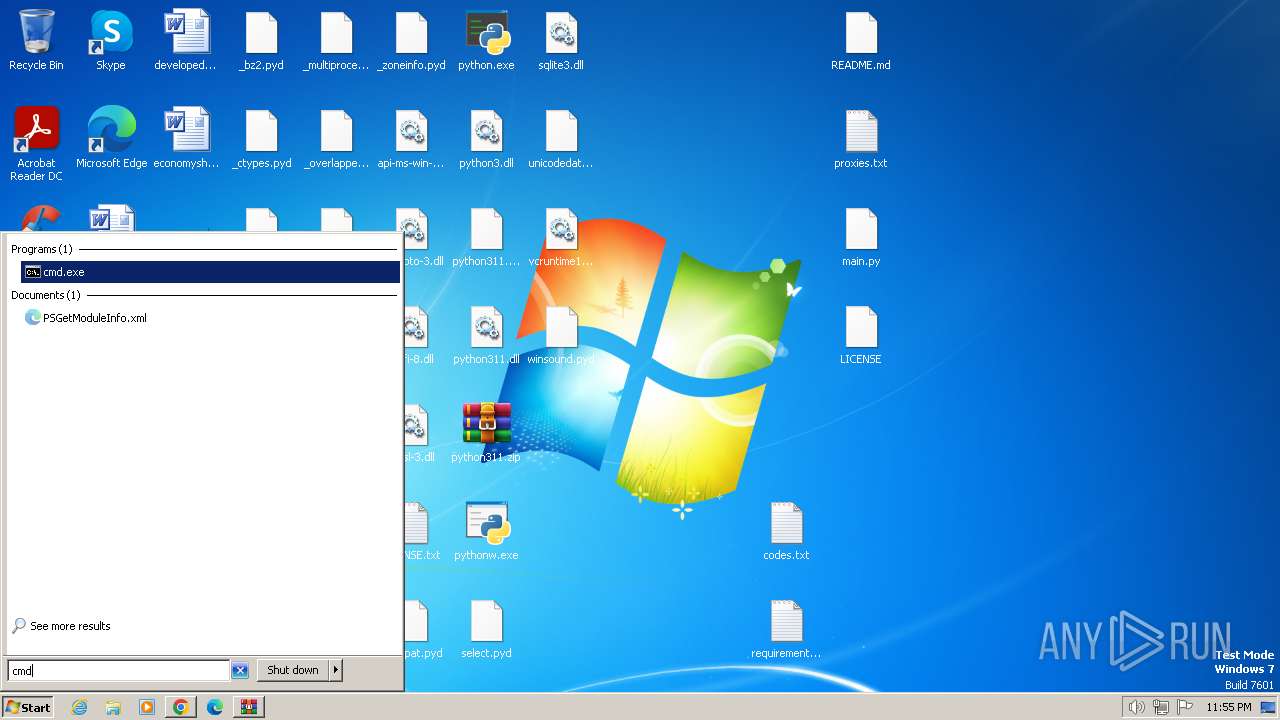The height and width of the screenshot is (720, 1280).
Task: Select the sqlite3.dll file
Action: [561, 41]
